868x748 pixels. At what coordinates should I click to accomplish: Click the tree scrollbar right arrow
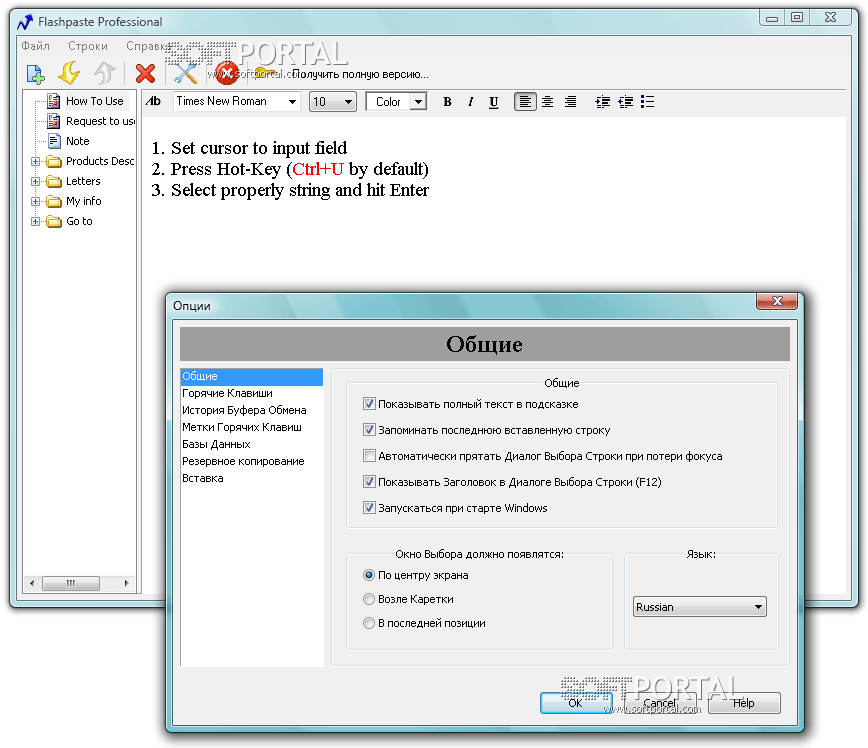click(127, 583)
